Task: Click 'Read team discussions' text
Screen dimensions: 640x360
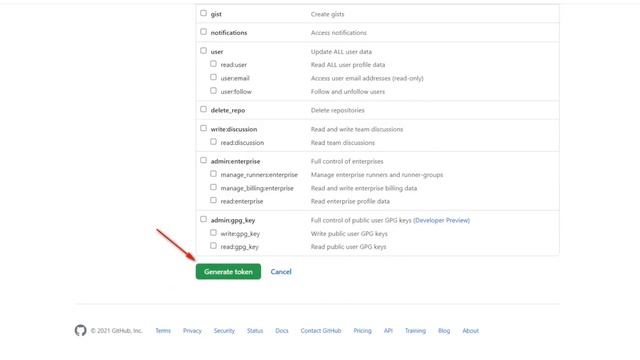Action: tap(343, 143)
